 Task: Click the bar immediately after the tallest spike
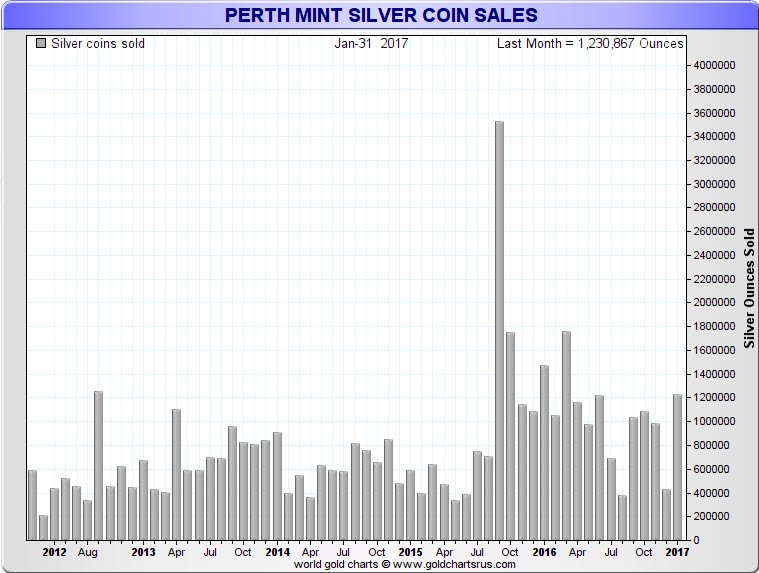(510, 437)
